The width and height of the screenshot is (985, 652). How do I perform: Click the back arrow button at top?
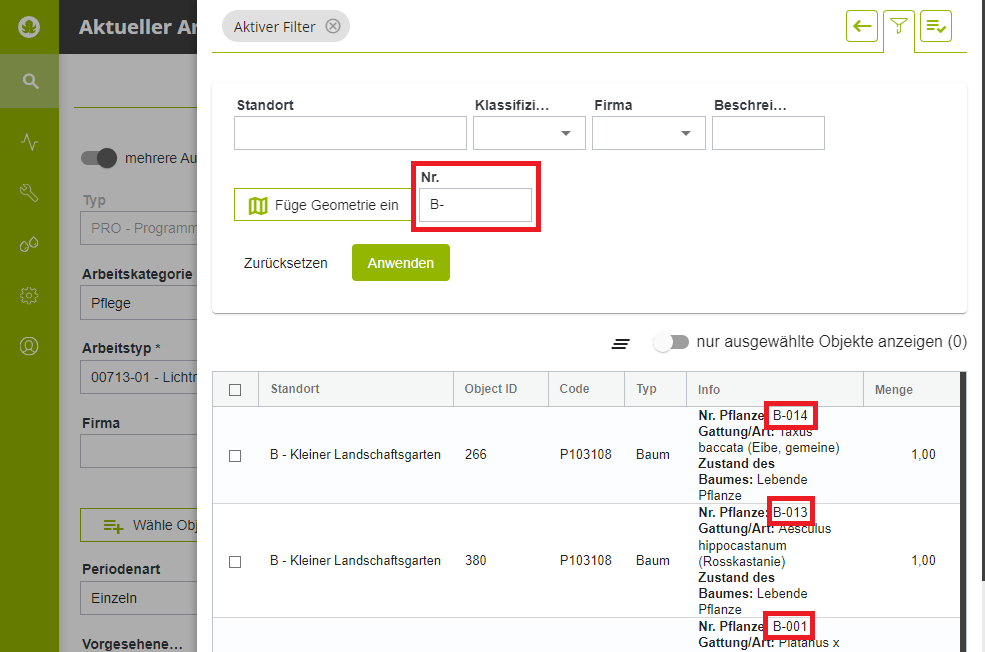click(x=861, y=27)
